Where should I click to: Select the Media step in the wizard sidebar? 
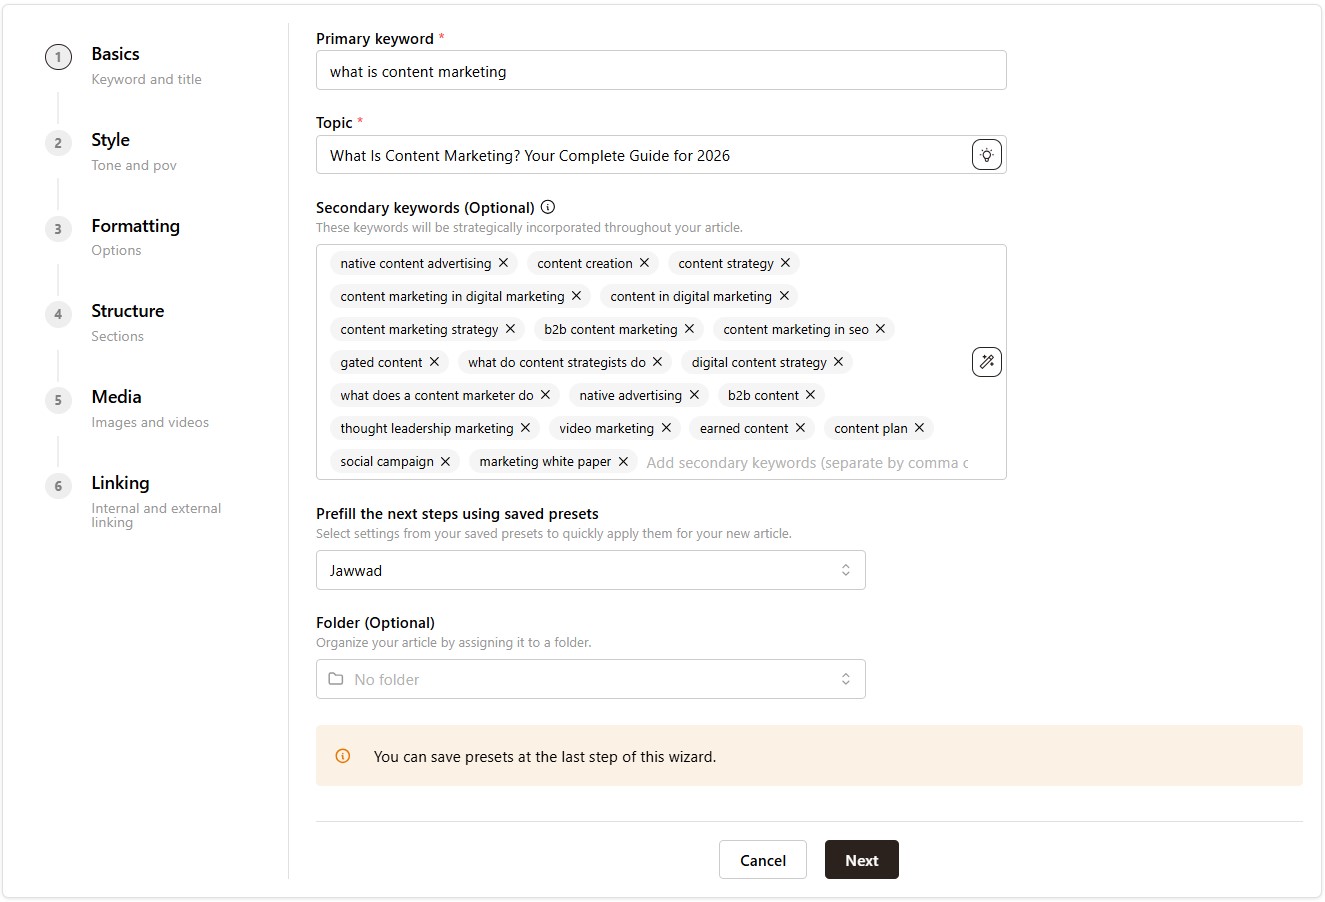(116, 397)
